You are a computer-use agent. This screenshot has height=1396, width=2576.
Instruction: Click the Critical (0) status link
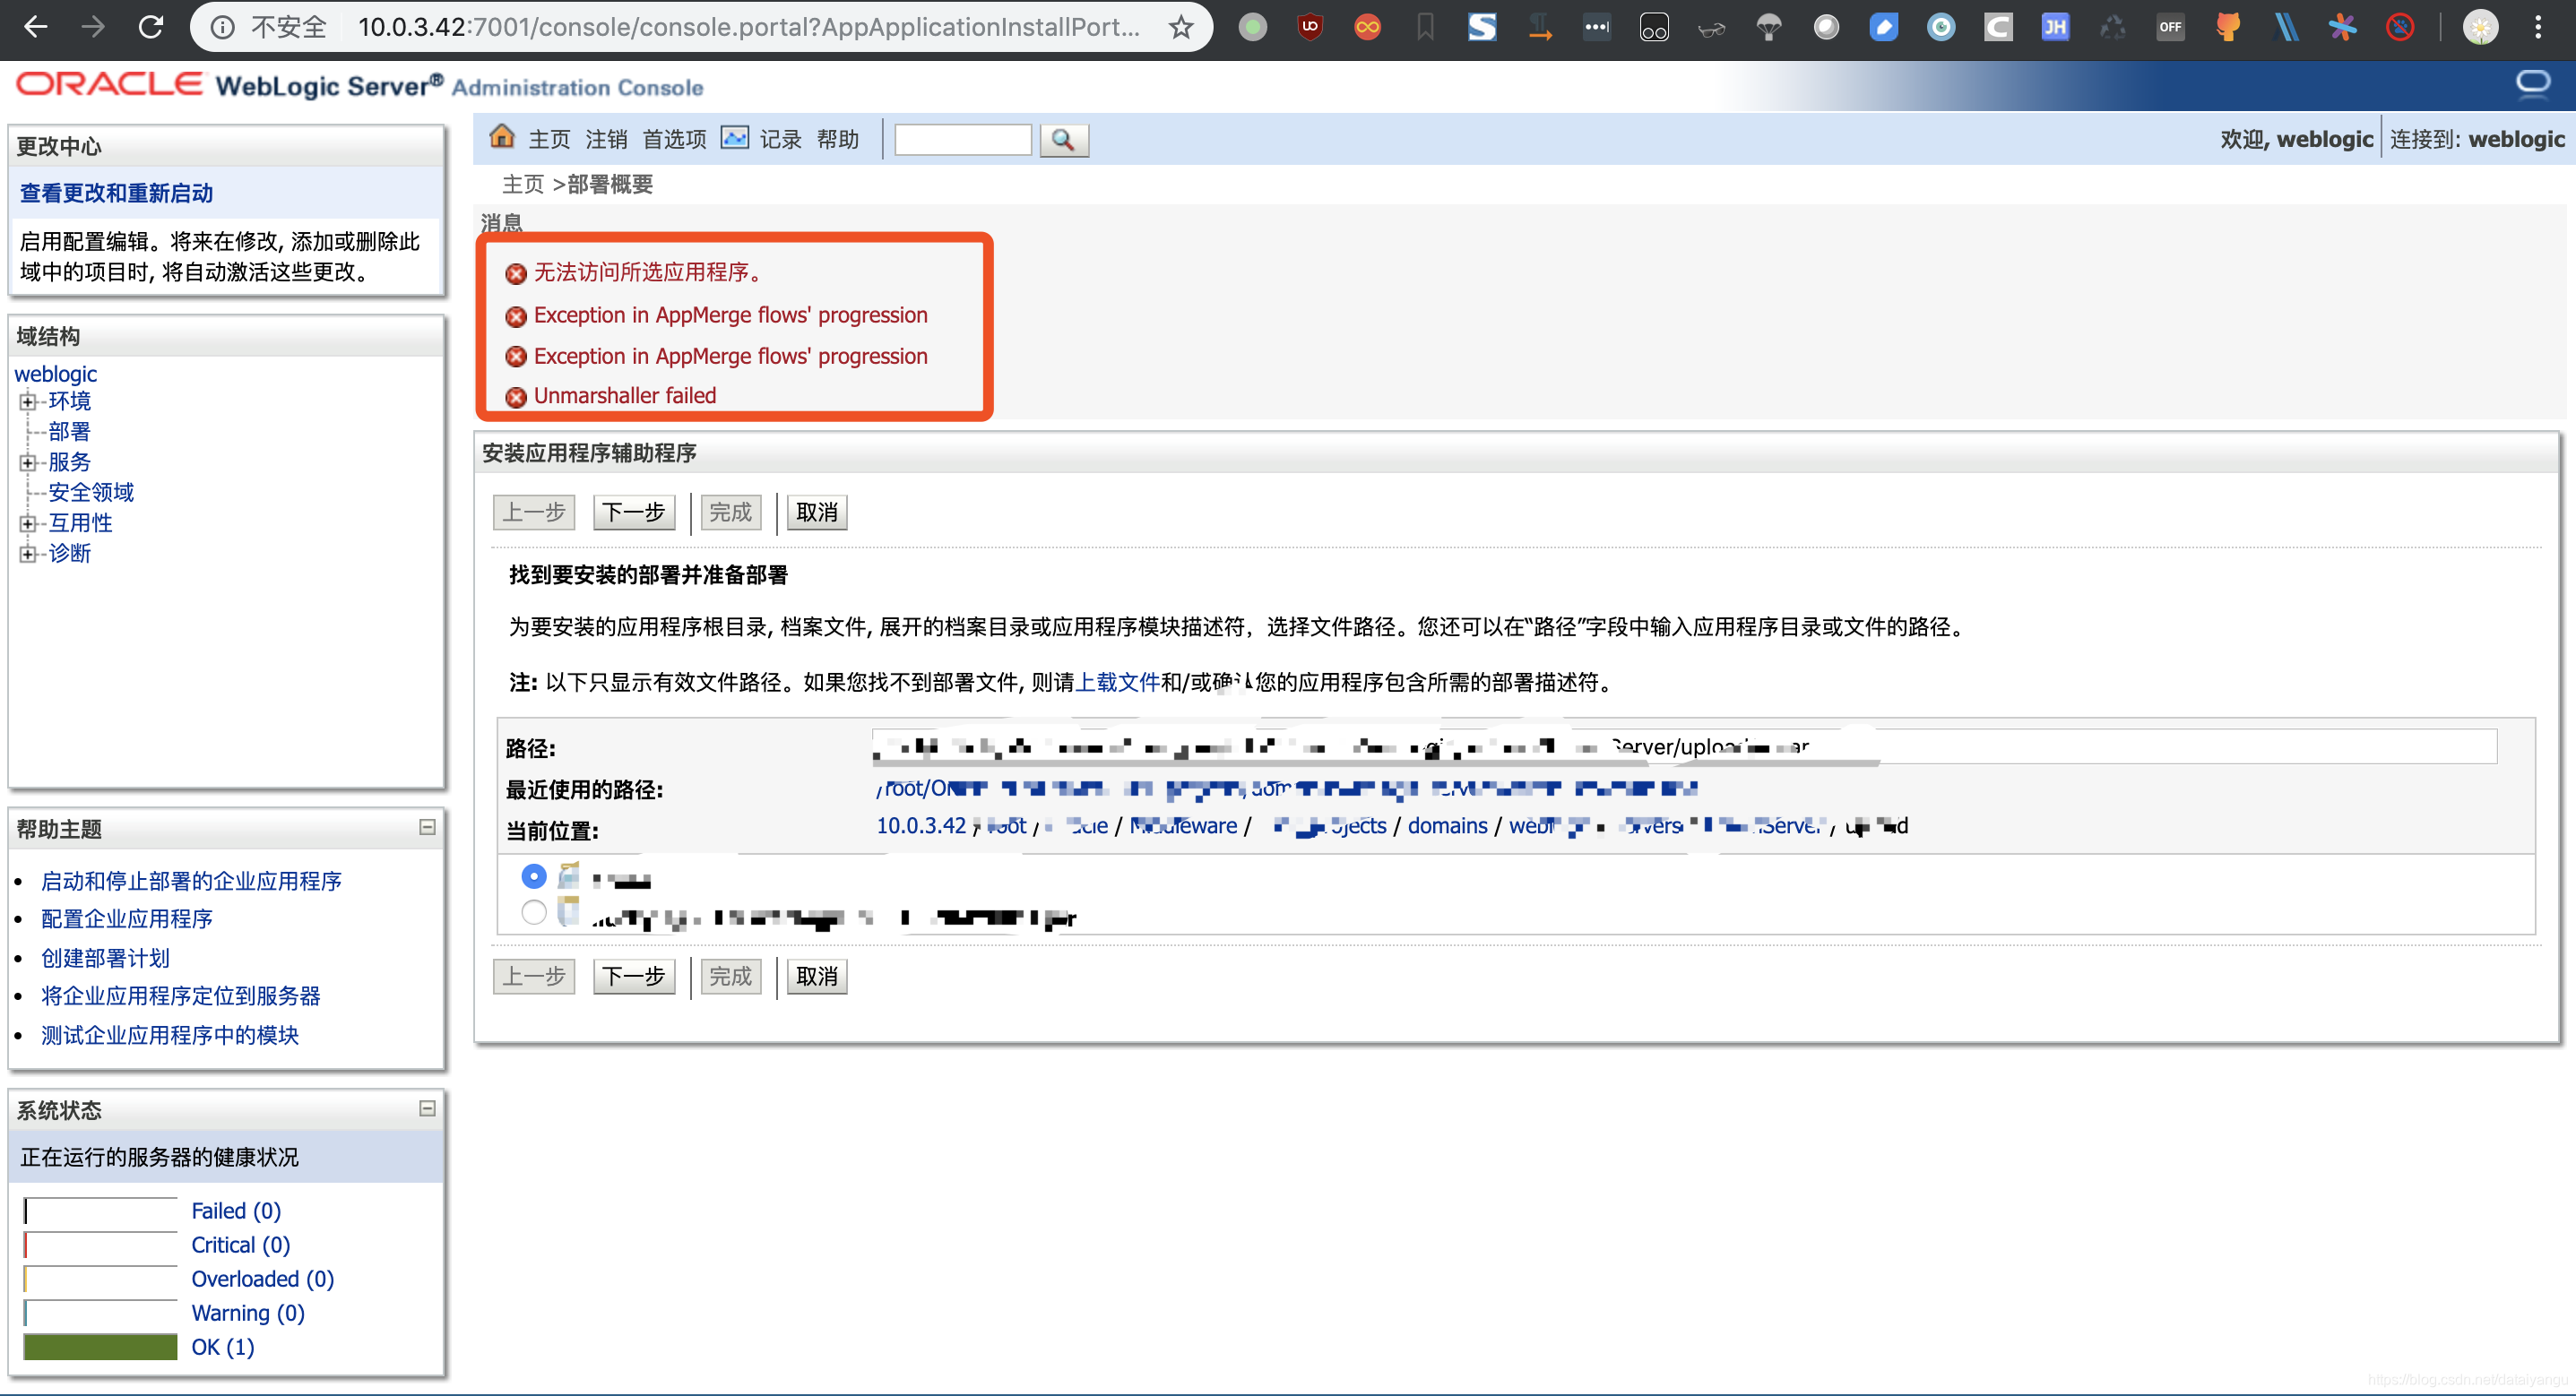coord(241,1245)
